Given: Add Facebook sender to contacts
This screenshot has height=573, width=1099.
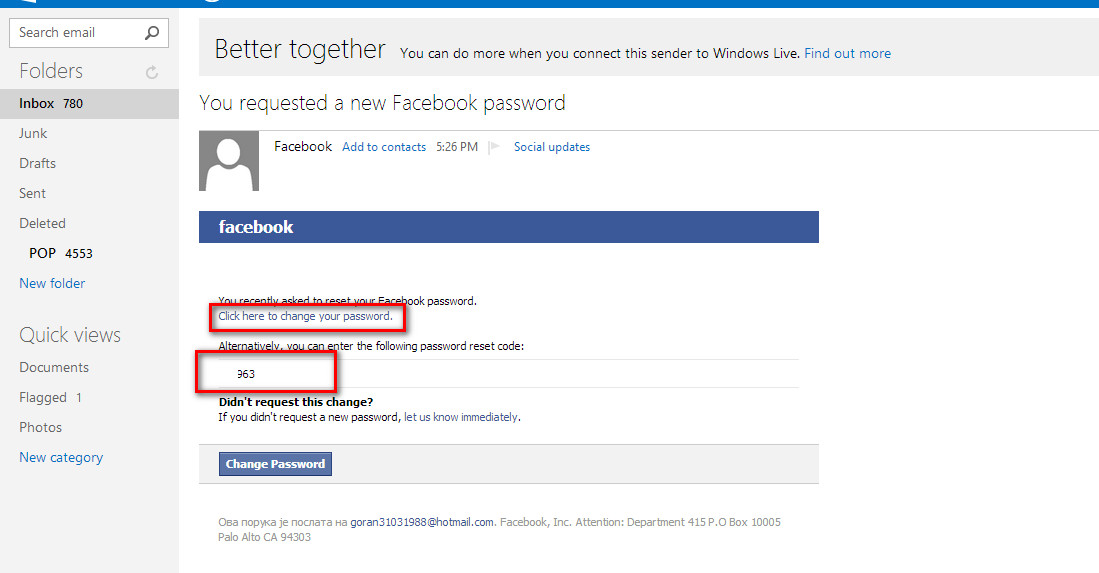Looking at the screenshot, I should coord(384,147).
